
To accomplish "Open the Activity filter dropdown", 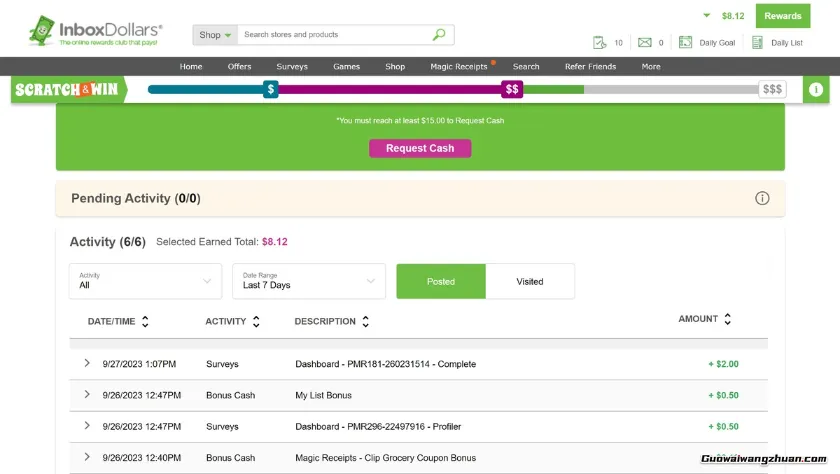I will (145, 281).
